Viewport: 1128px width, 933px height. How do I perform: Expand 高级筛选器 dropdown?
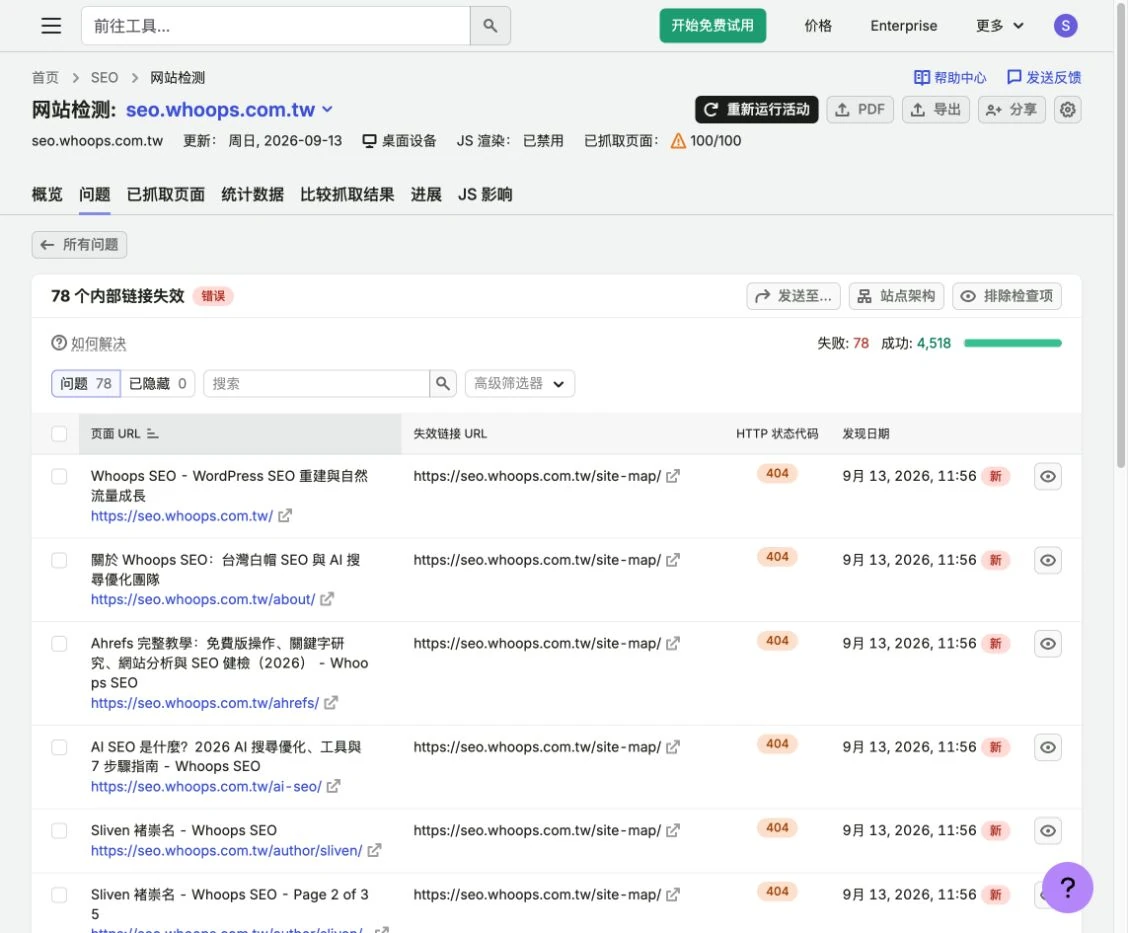coord(519,383)
